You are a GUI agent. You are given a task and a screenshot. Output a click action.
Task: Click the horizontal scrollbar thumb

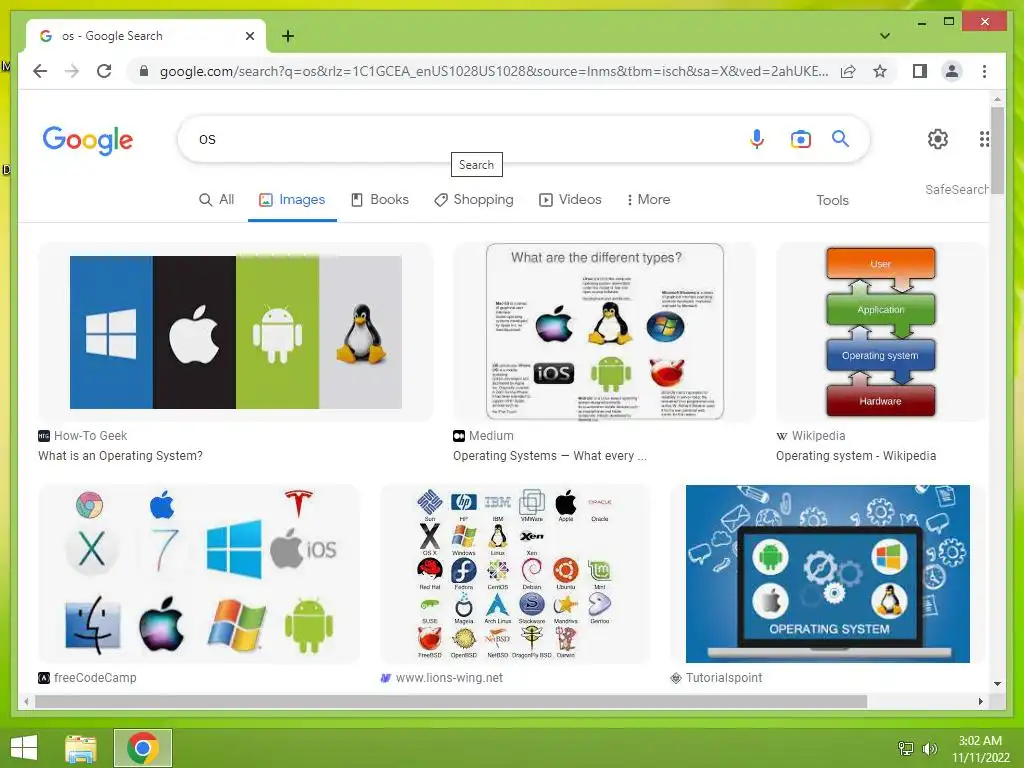tap(451, 701)
